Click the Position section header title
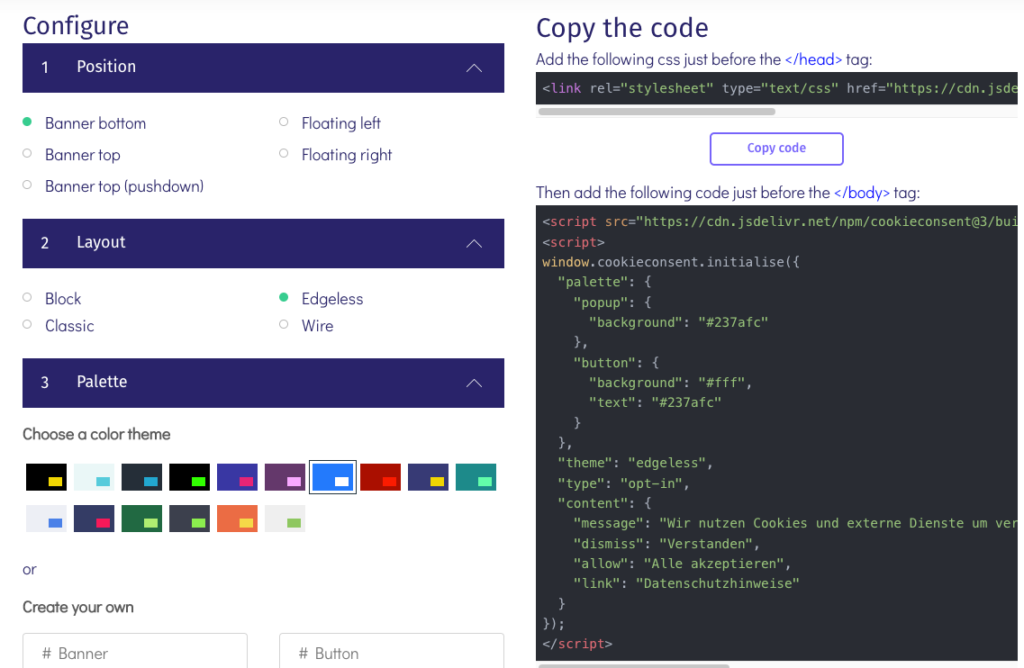Viewport: 1024px width, 668px height. point(106,67)
